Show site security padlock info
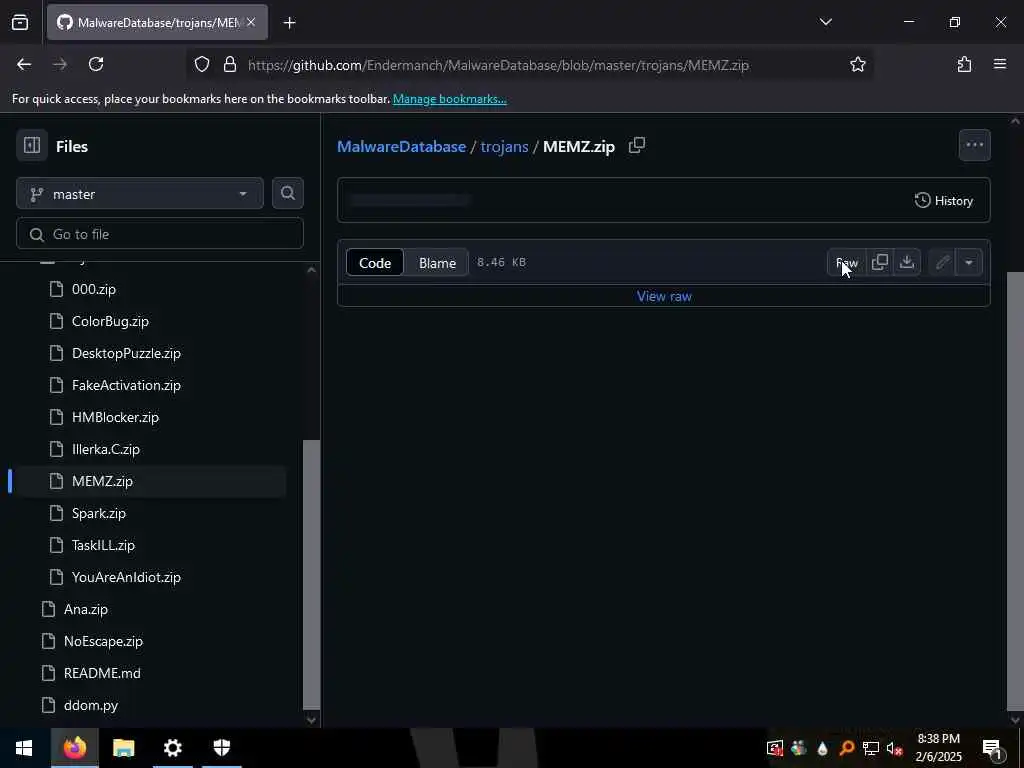The width and height of the screenshot is (1024, 768). pyautogui.click(x=229, y=64)
